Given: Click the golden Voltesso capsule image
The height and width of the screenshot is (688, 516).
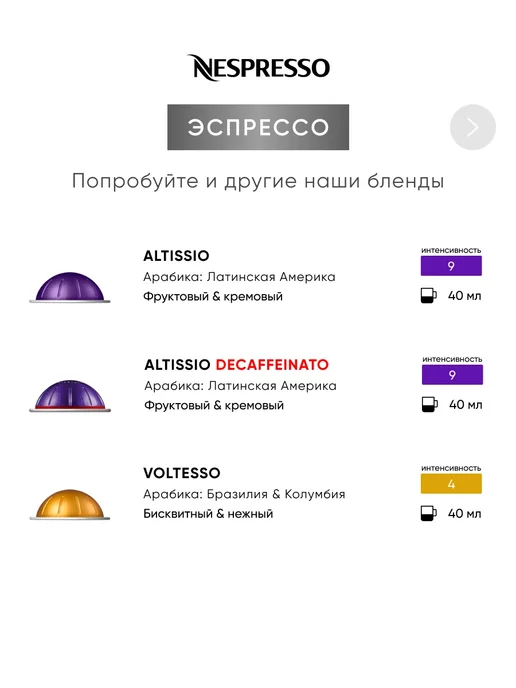Looking at the screenshot, I should pyautogui.click(x=70, y=504).
